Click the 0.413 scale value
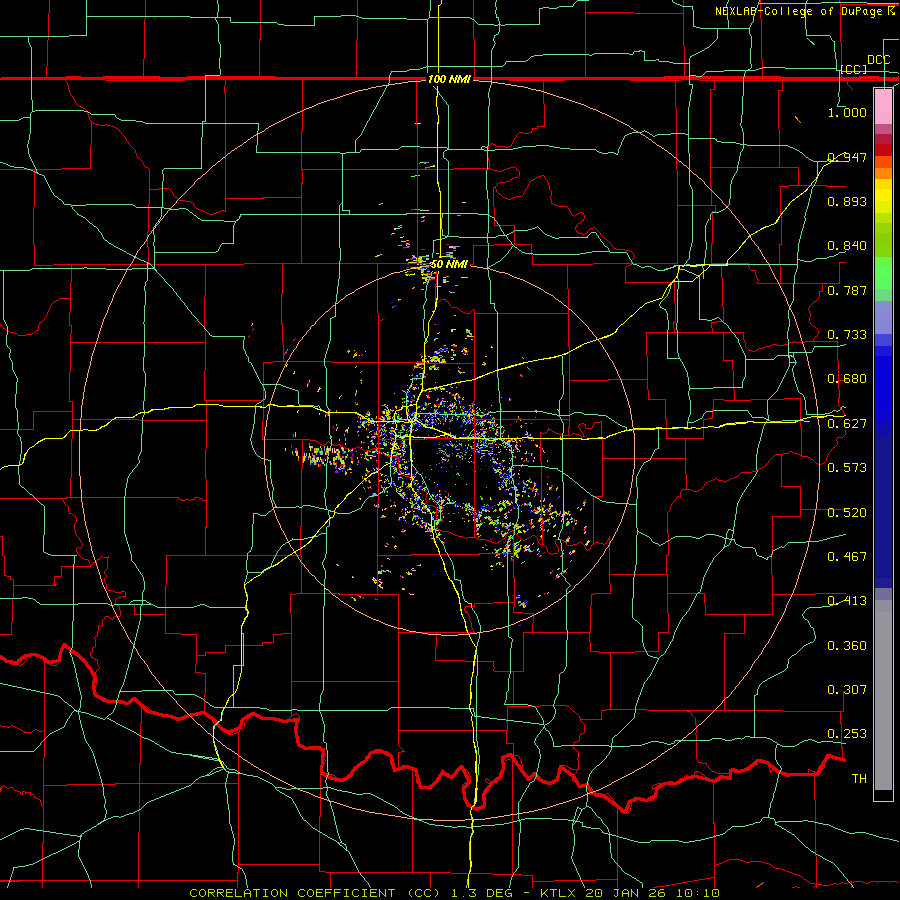Viewport: 900px width, 900px height. [x=847, y=601]
